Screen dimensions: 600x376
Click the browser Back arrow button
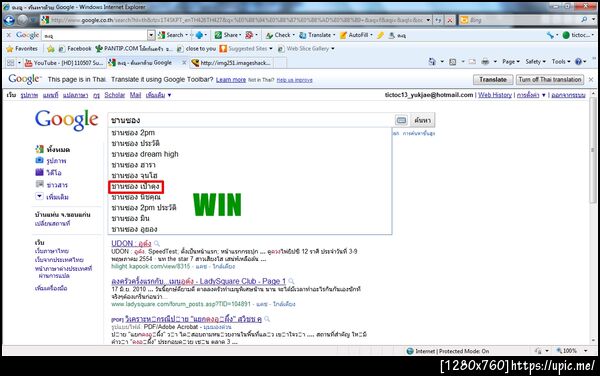tap(9, 20)
